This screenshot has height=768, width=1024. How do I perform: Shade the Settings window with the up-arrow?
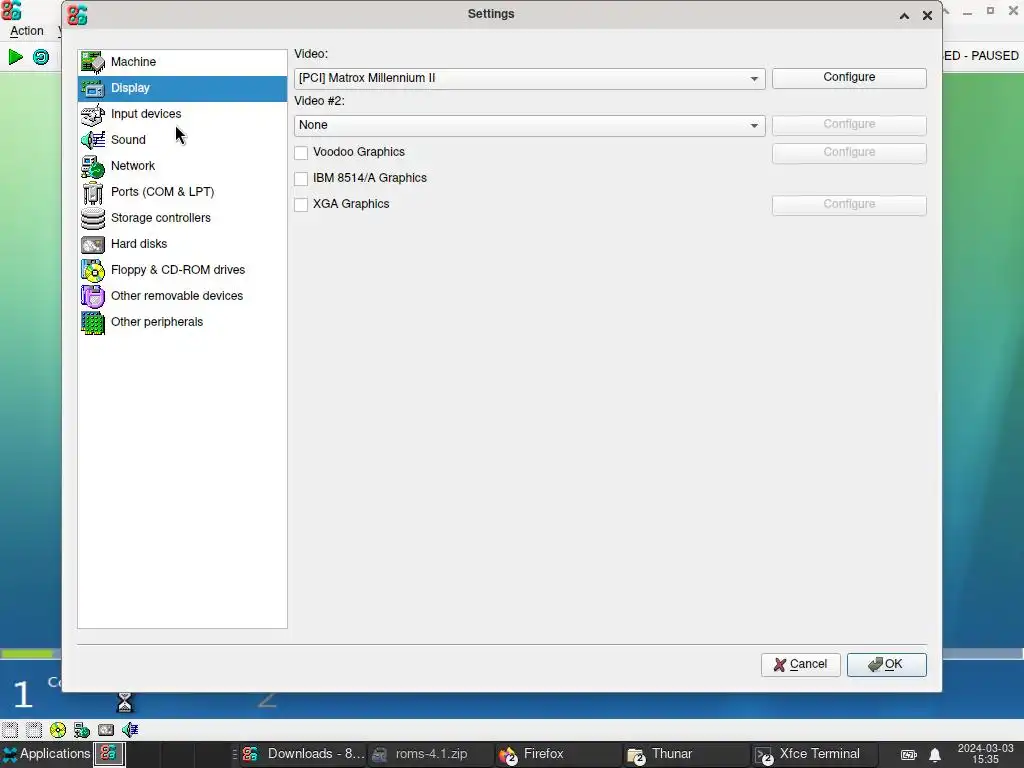coord(904,16)
